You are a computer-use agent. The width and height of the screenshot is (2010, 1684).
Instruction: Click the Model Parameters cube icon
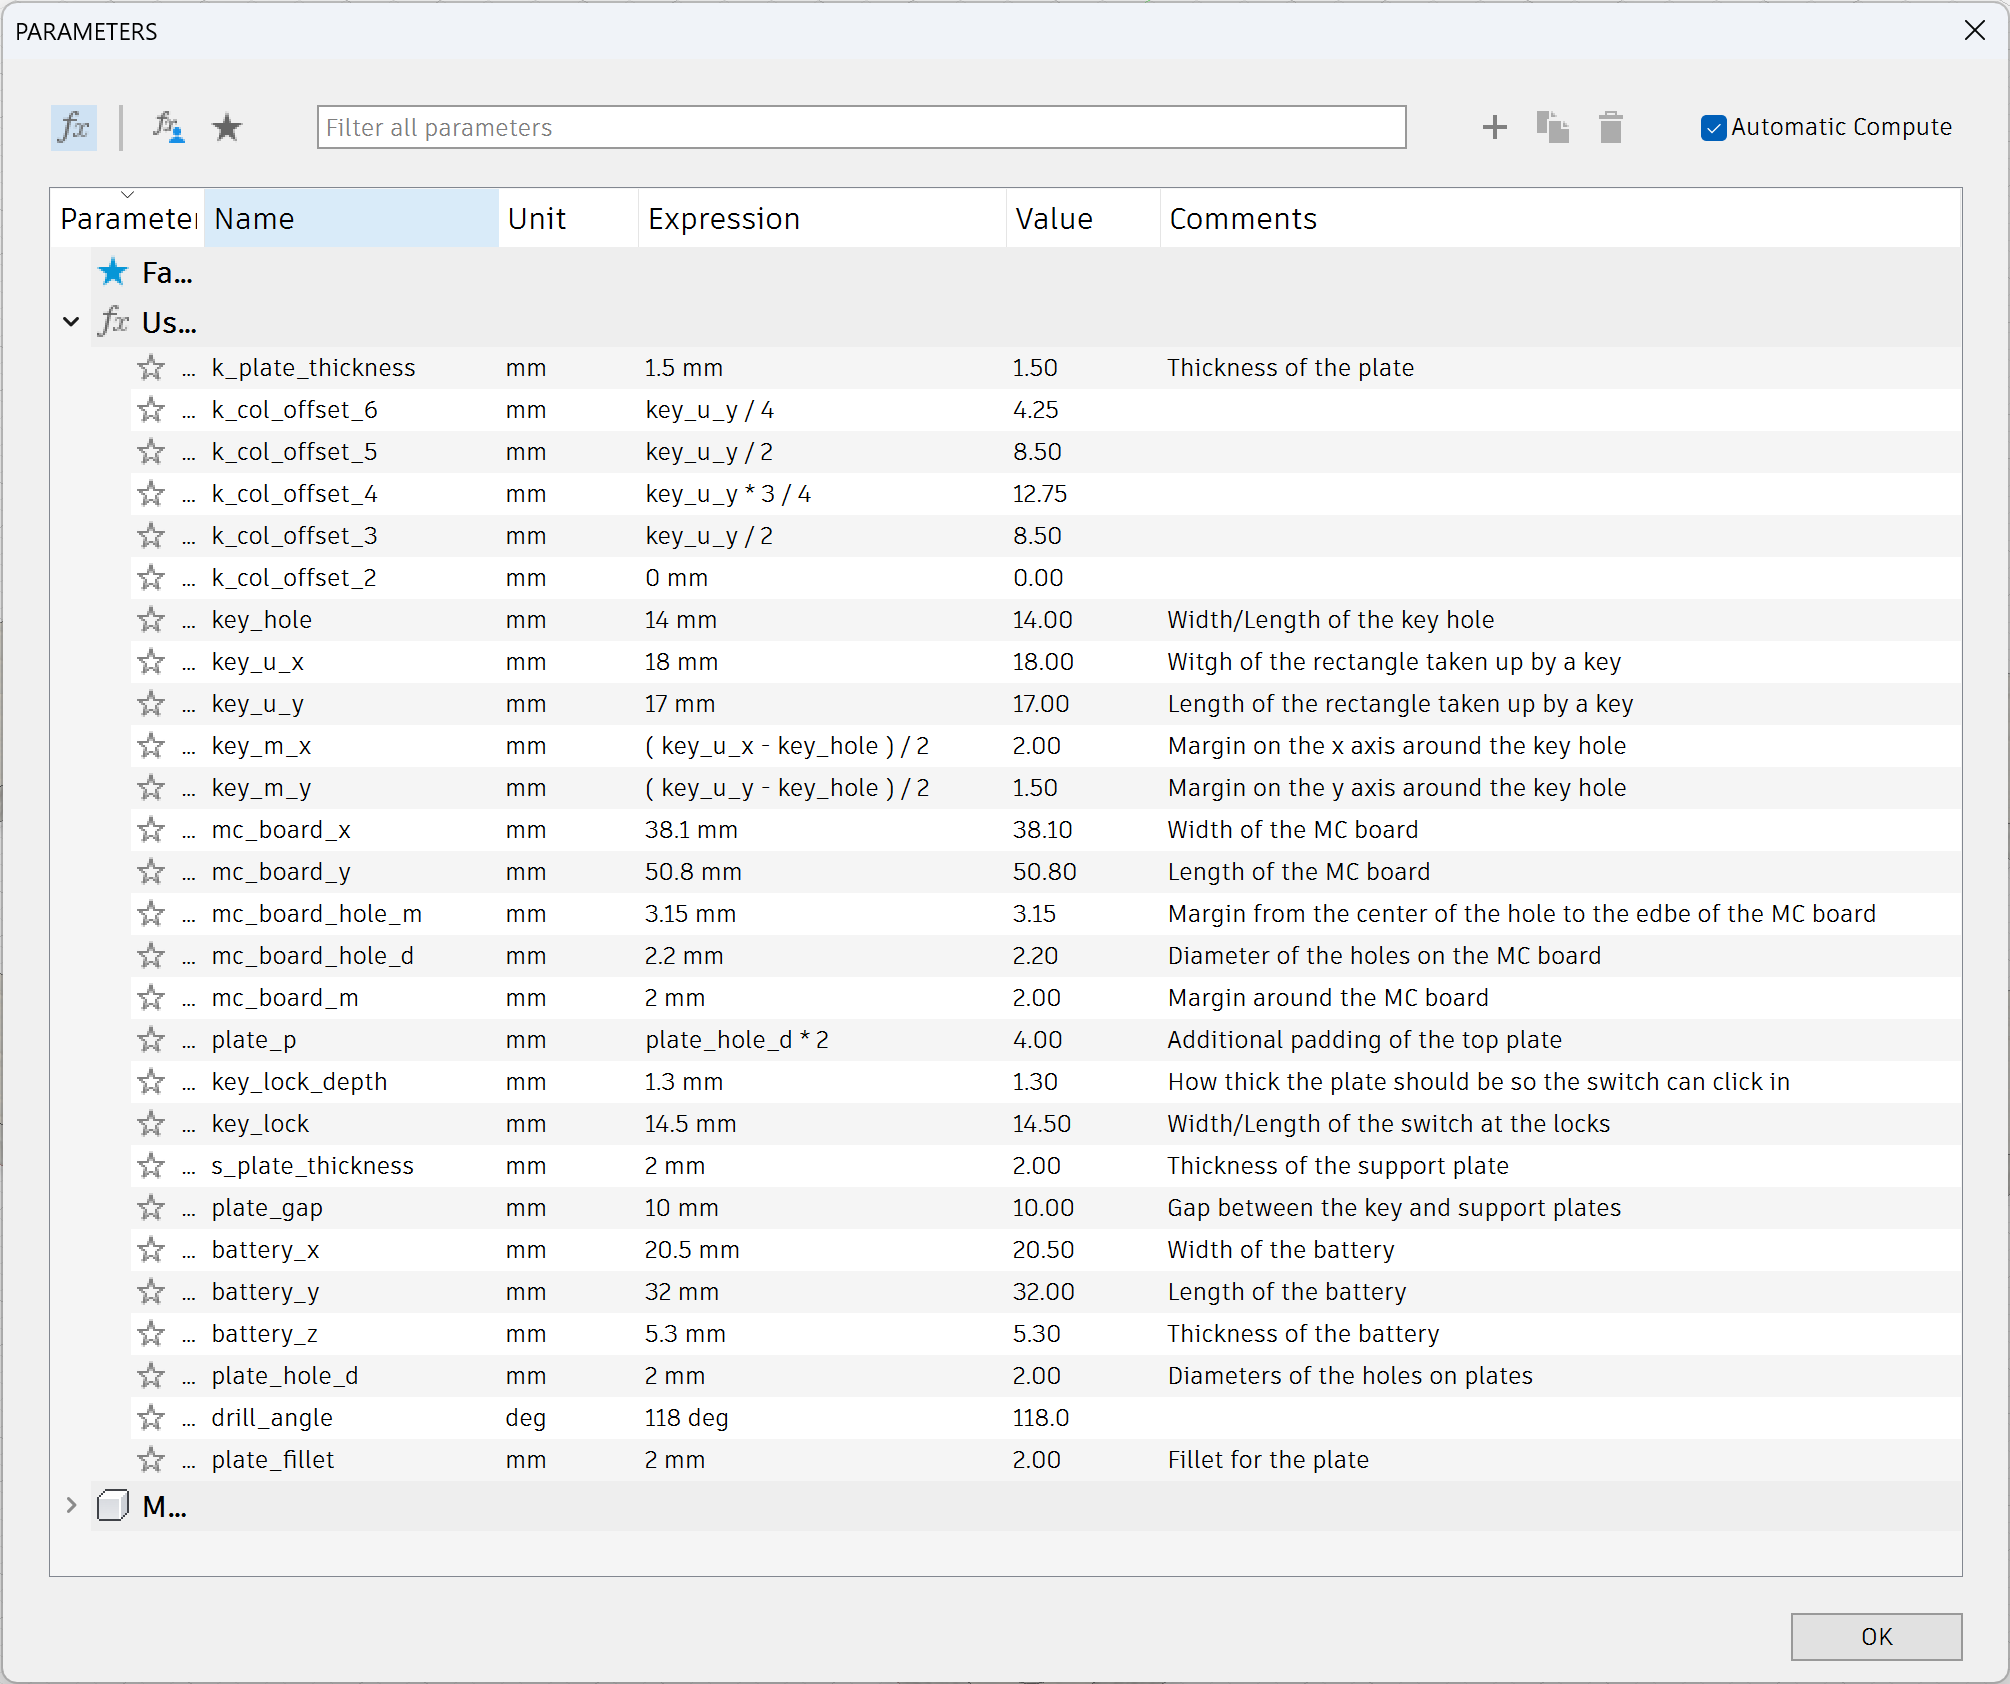tap(113, 1505)
